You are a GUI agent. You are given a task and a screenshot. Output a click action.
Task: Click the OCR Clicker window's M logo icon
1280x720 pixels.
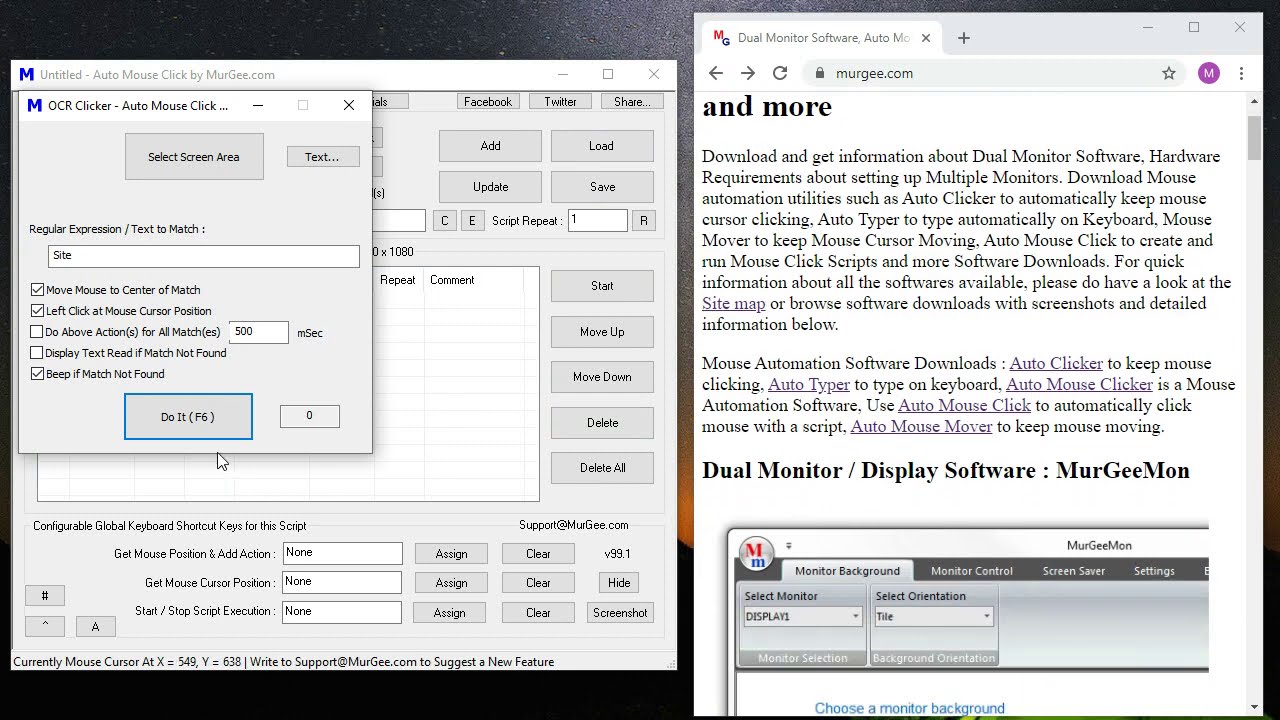point(34,105)
